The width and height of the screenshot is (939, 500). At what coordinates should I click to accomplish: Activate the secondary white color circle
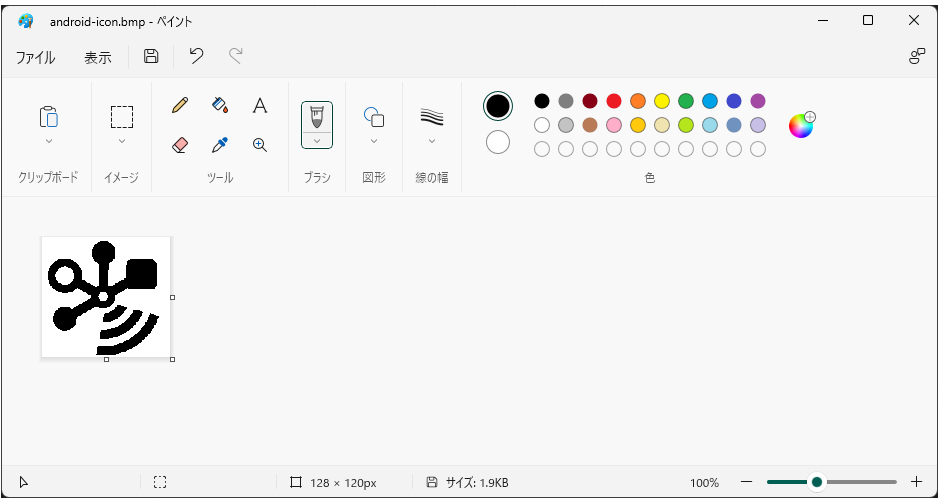pos(498,142)
